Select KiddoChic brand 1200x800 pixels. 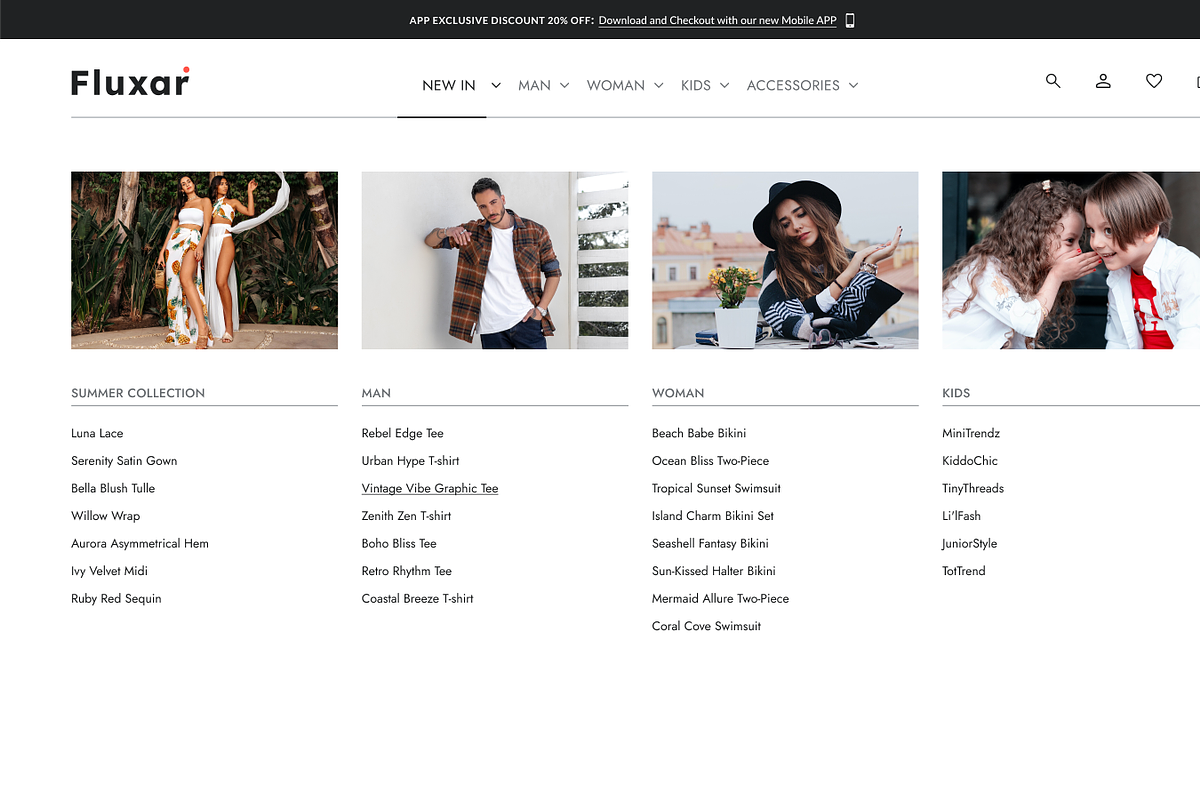tap(970, 461)
